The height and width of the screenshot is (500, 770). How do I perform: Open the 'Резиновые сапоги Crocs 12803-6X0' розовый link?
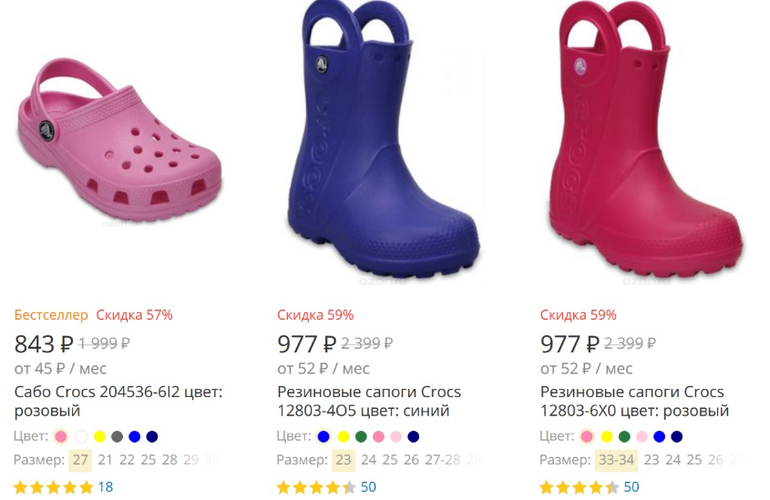634,401
